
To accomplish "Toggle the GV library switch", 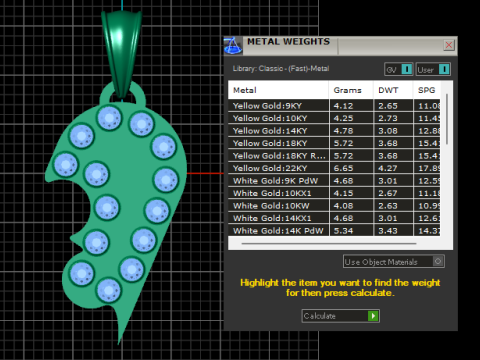I will pyautogui.click(x=399, y=69).
